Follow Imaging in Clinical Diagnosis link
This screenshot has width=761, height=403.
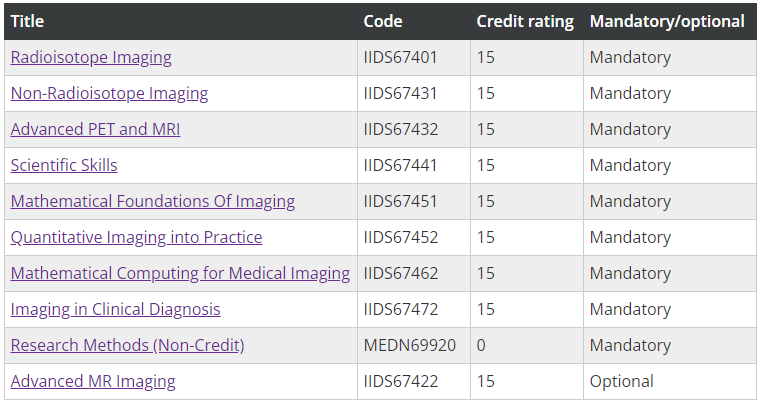115,310
